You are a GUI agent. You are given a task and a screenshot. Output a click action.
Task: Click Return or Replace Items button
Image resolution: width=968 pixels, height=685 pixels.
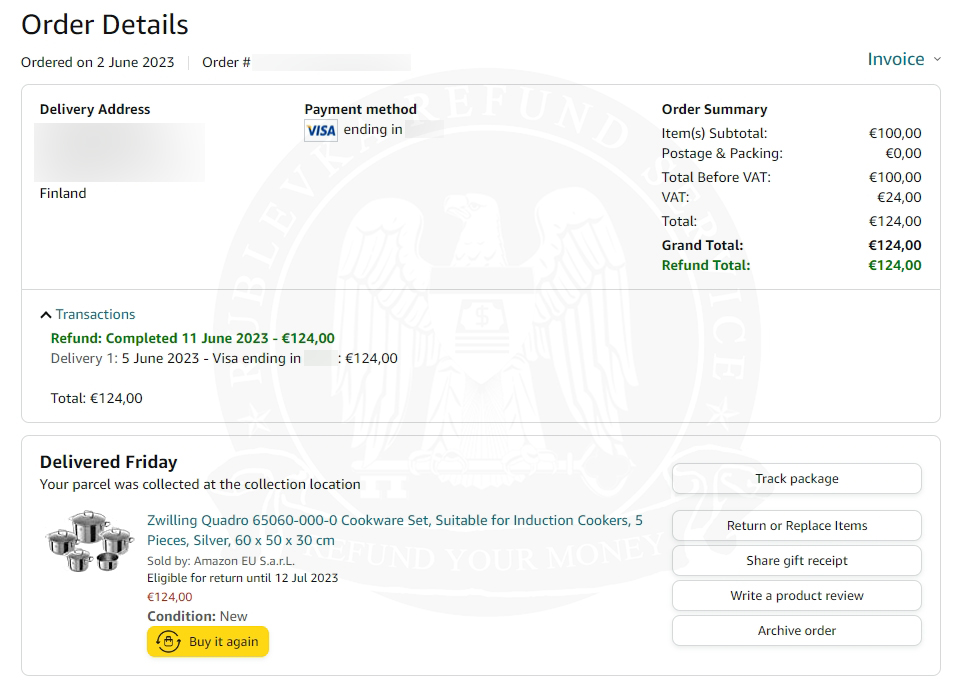(796, 526)
